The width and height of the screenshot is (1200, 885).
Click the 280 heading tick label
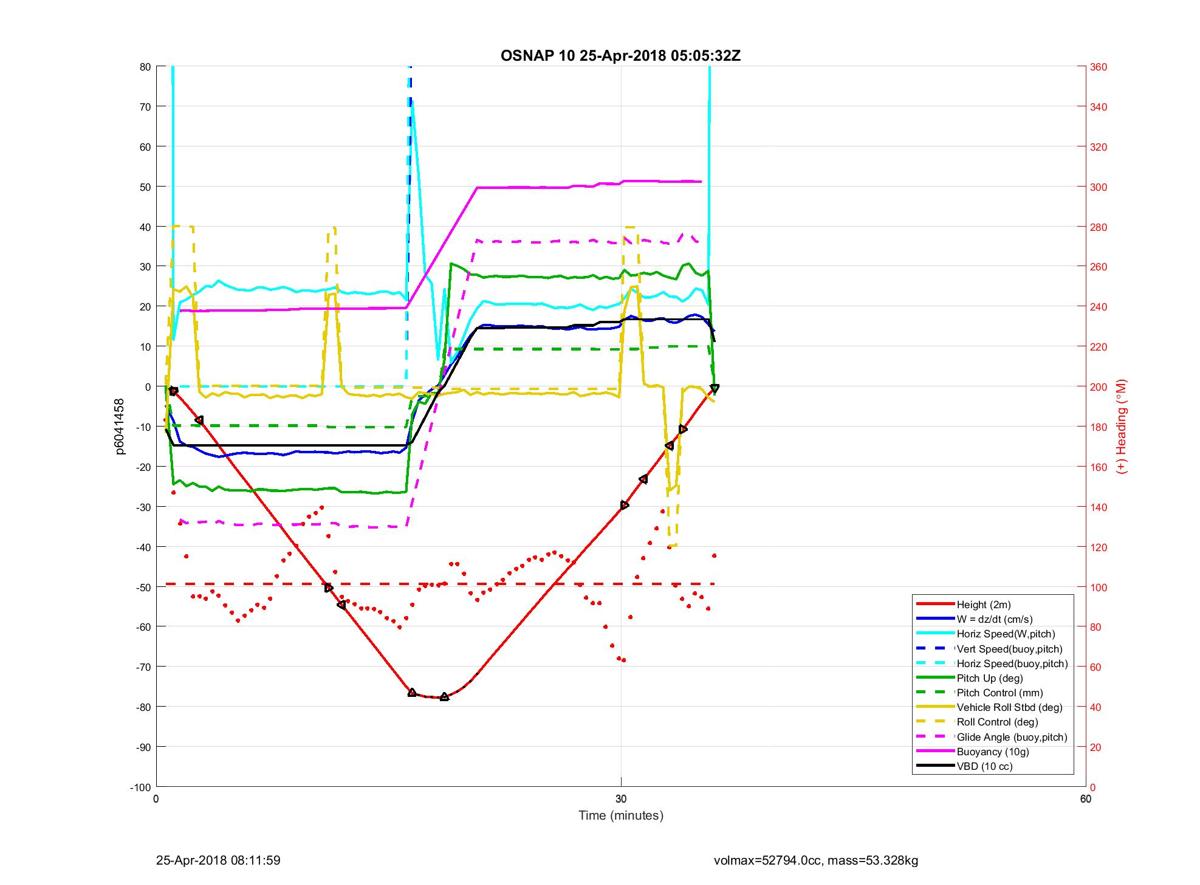(x=1100, y=227)
